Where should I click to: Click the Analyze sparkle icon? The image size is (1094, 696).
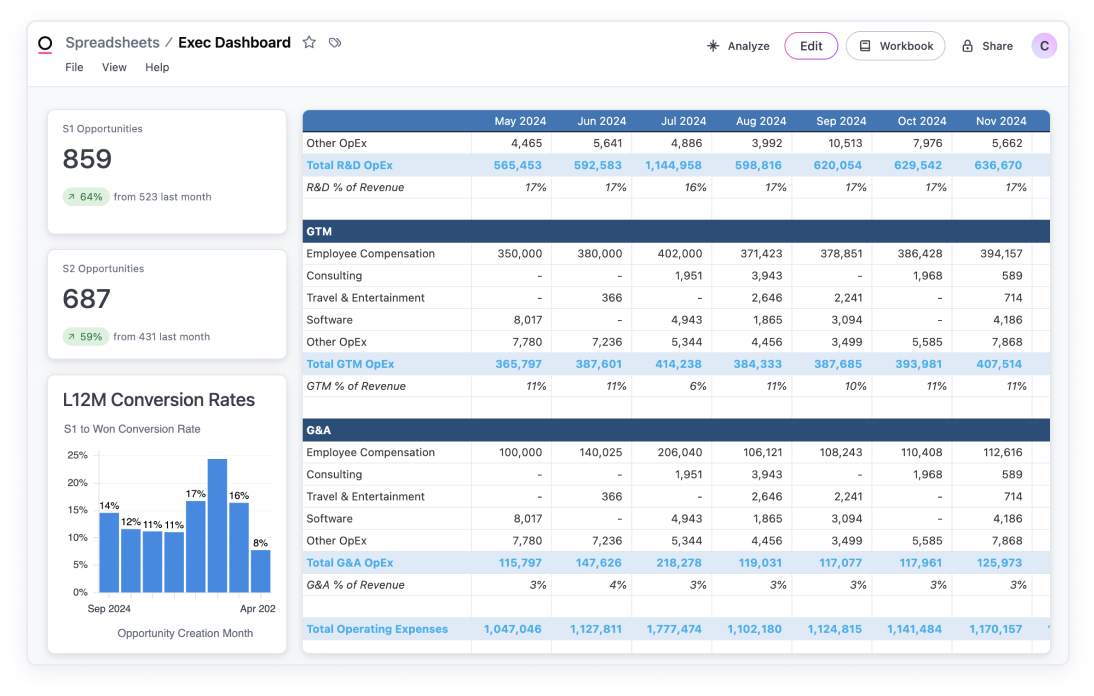pyautogui.click(x=713, y=46)
